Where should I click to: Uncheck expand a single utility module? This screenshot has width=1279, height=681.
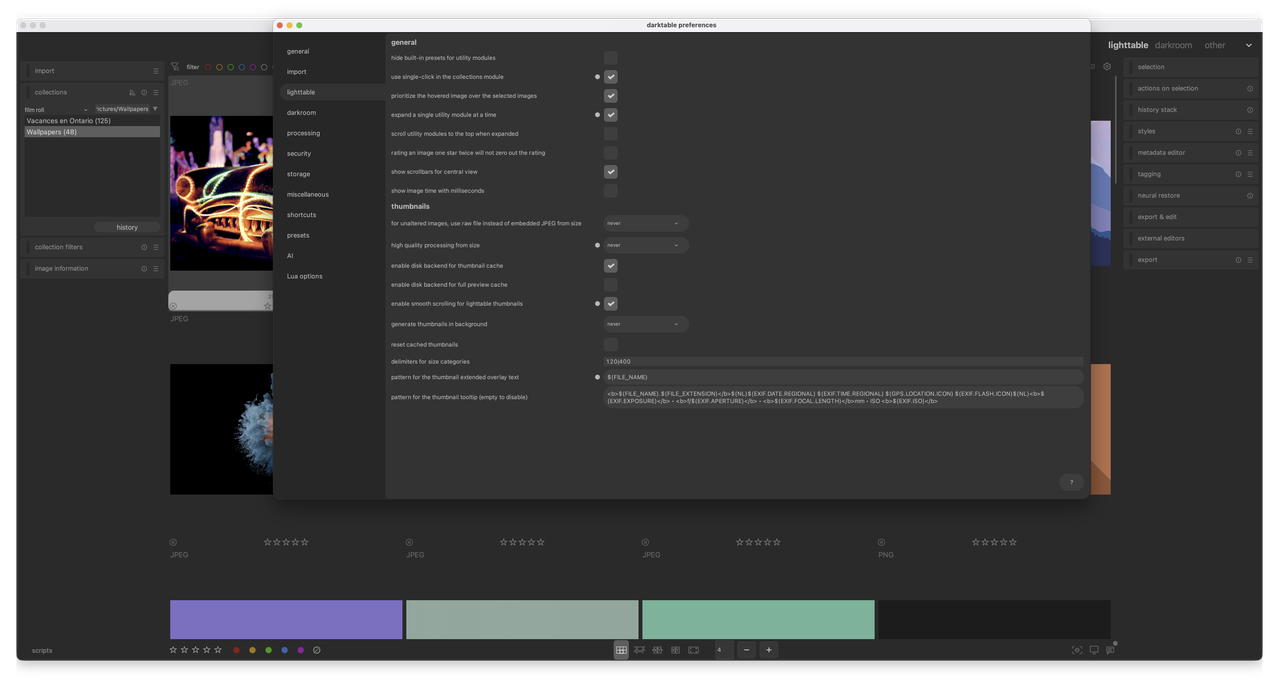pos(611,115)
